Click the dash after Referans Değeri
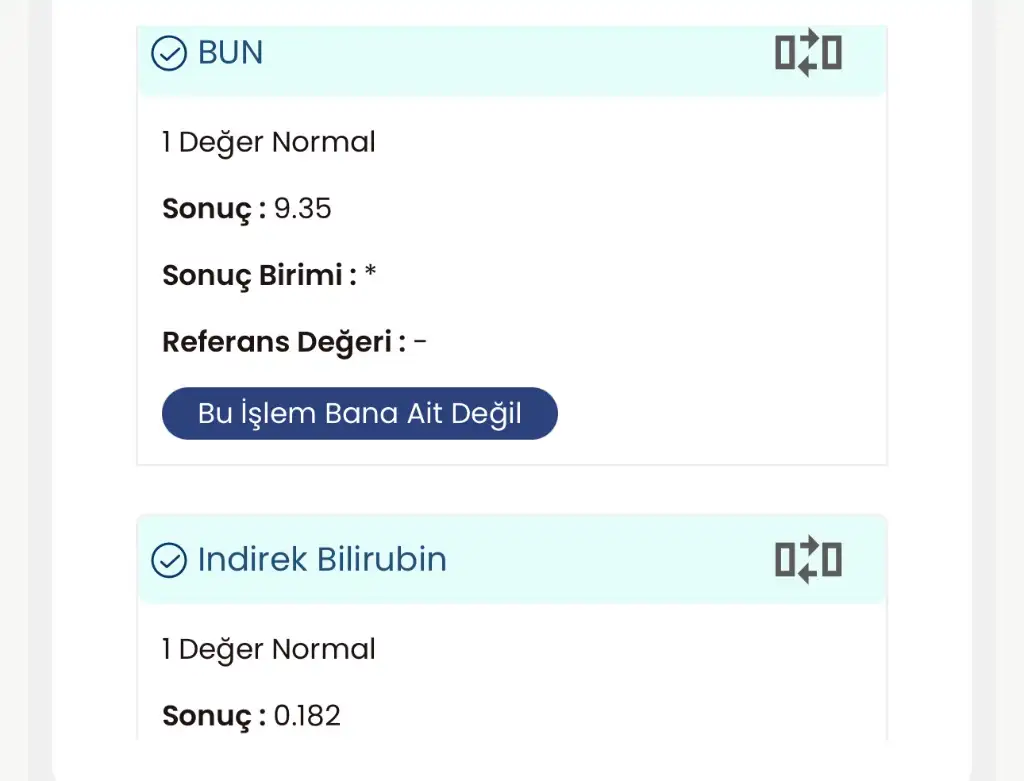The height and width of the screenshot is (781, 1024). [x=420, y=342]
